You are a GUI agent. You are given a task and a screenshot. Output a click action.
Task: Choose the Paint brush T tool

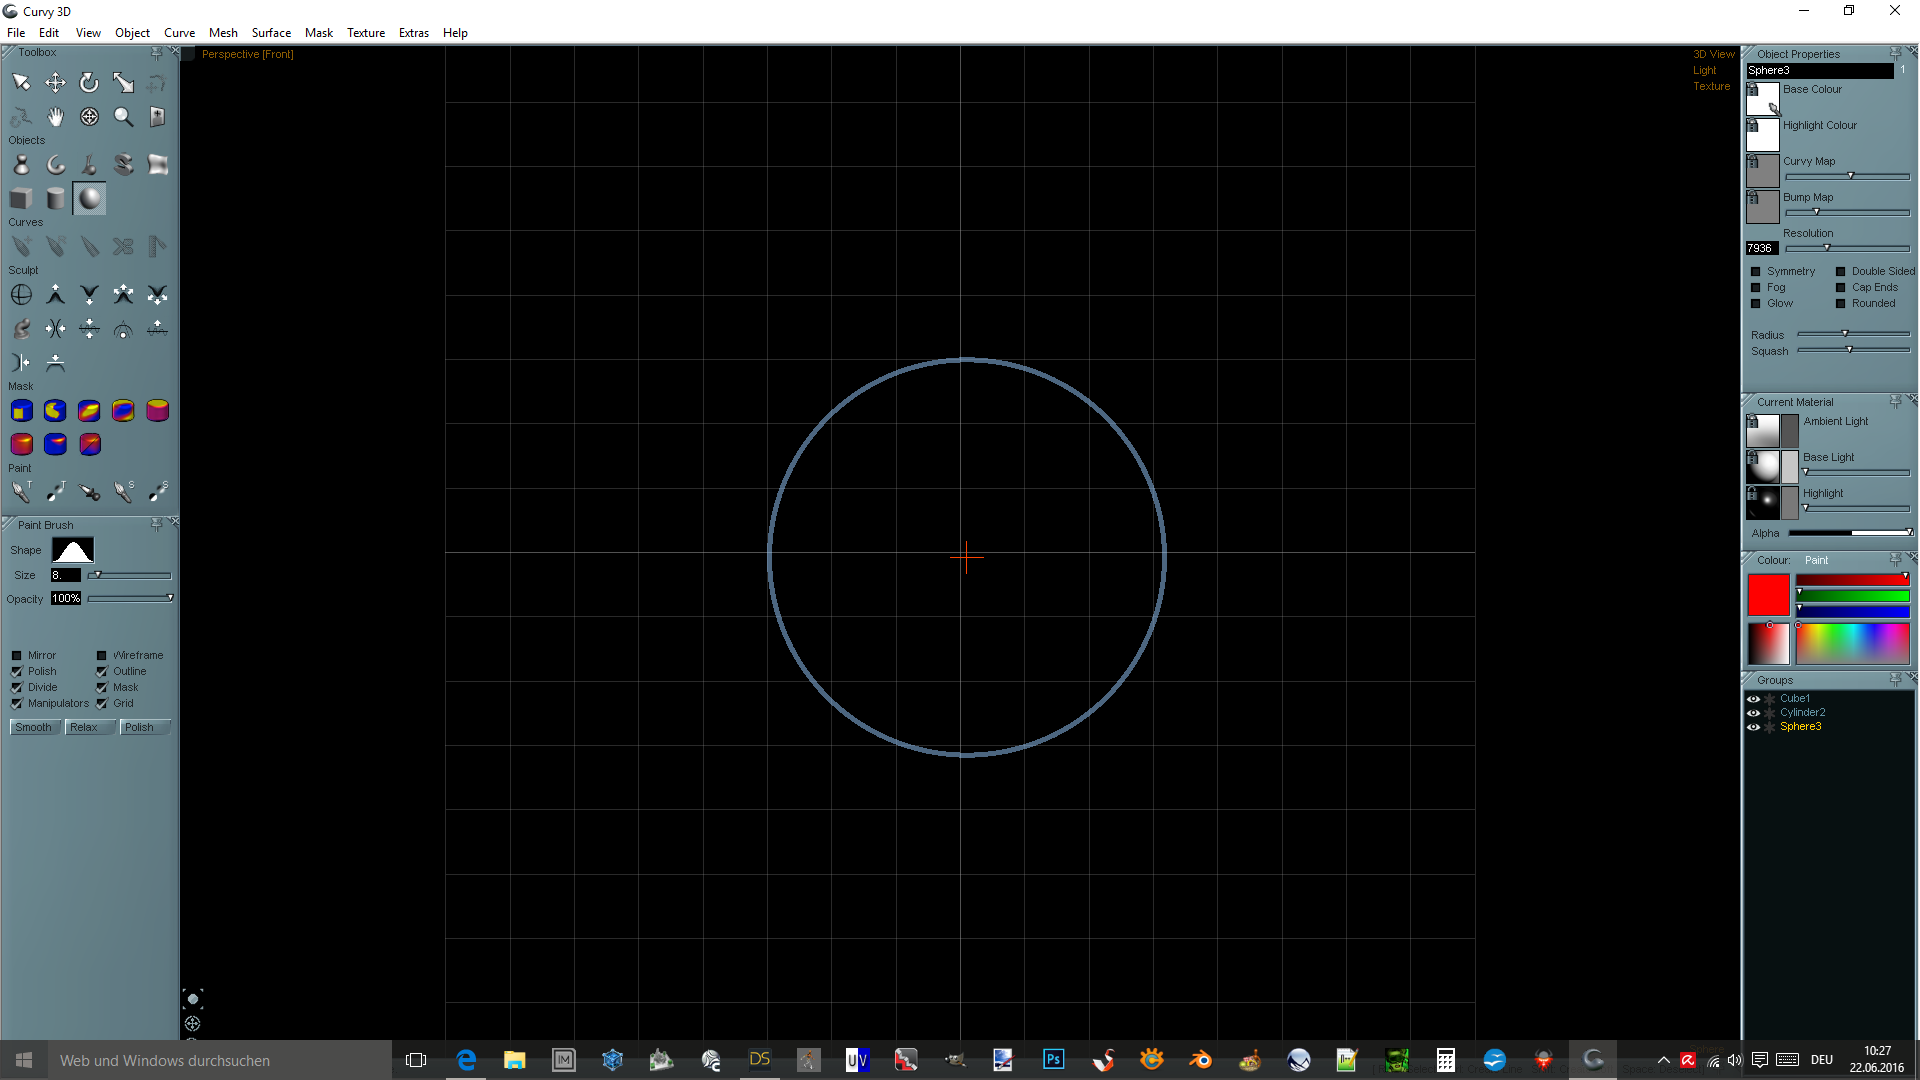[x=21, y=492]
